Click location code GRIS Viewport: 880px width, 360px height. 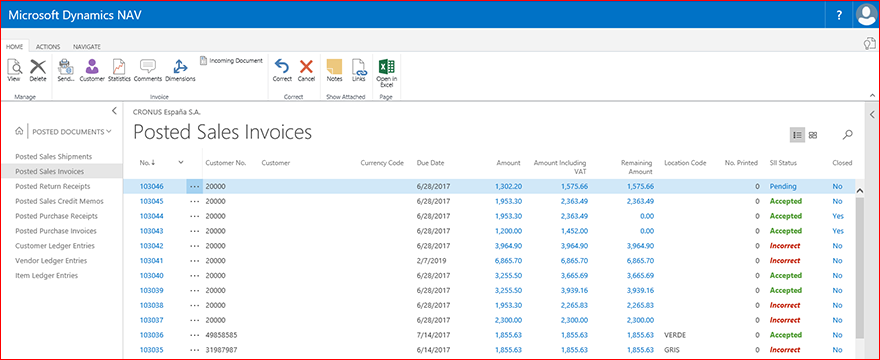(672, 350)
